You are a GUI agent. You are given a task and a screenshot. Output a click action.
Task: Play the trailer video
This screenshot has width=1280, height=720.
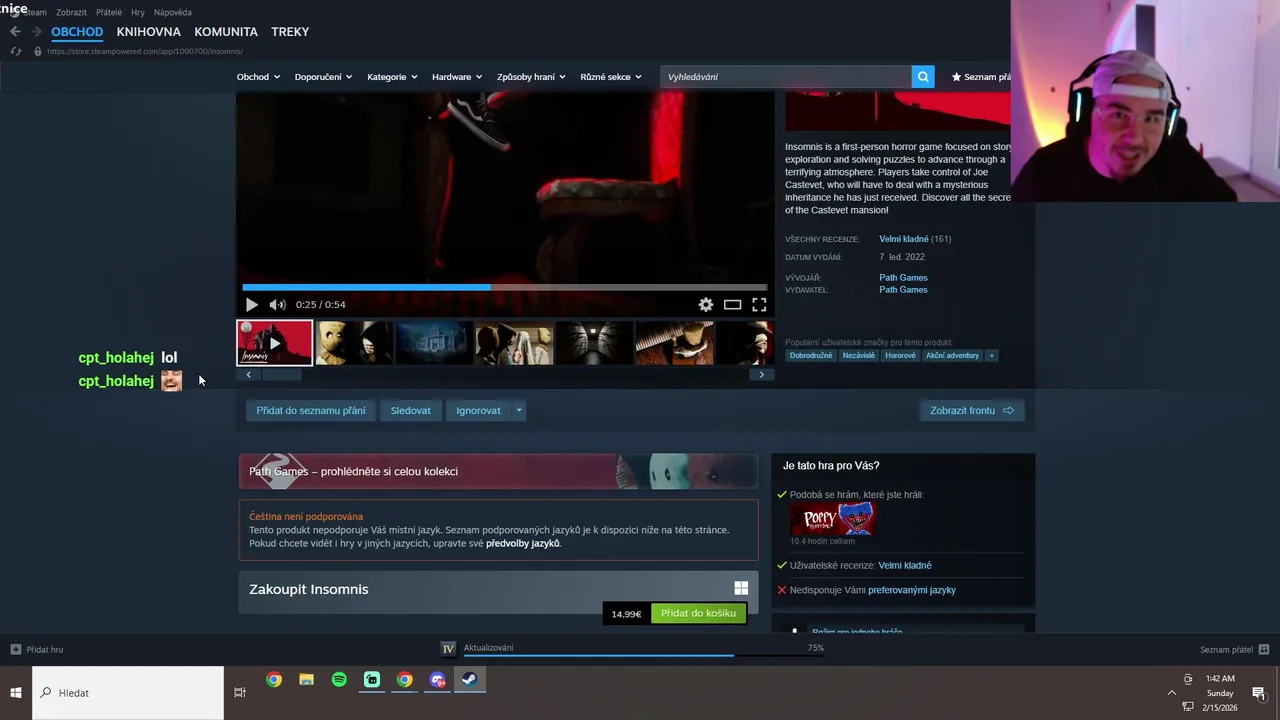[251, 305]
